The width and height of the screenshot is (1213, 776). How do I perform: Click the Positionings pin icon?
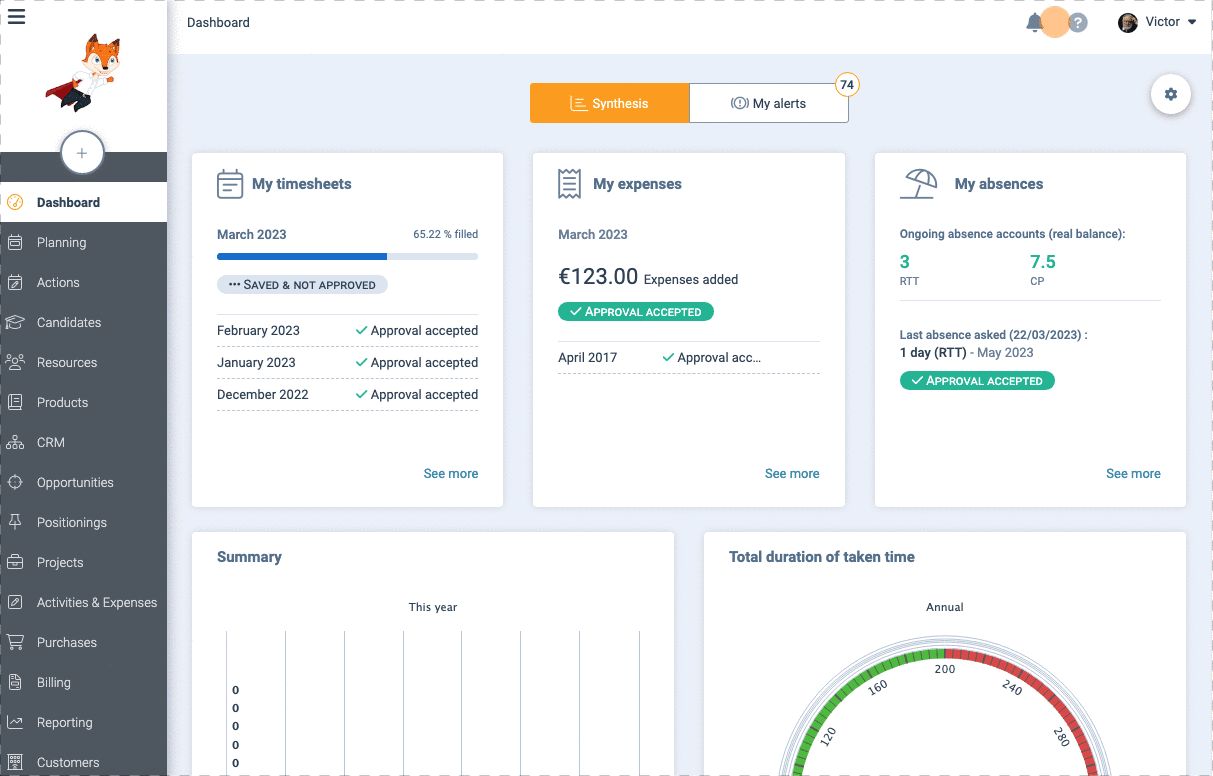pos(15,522)
